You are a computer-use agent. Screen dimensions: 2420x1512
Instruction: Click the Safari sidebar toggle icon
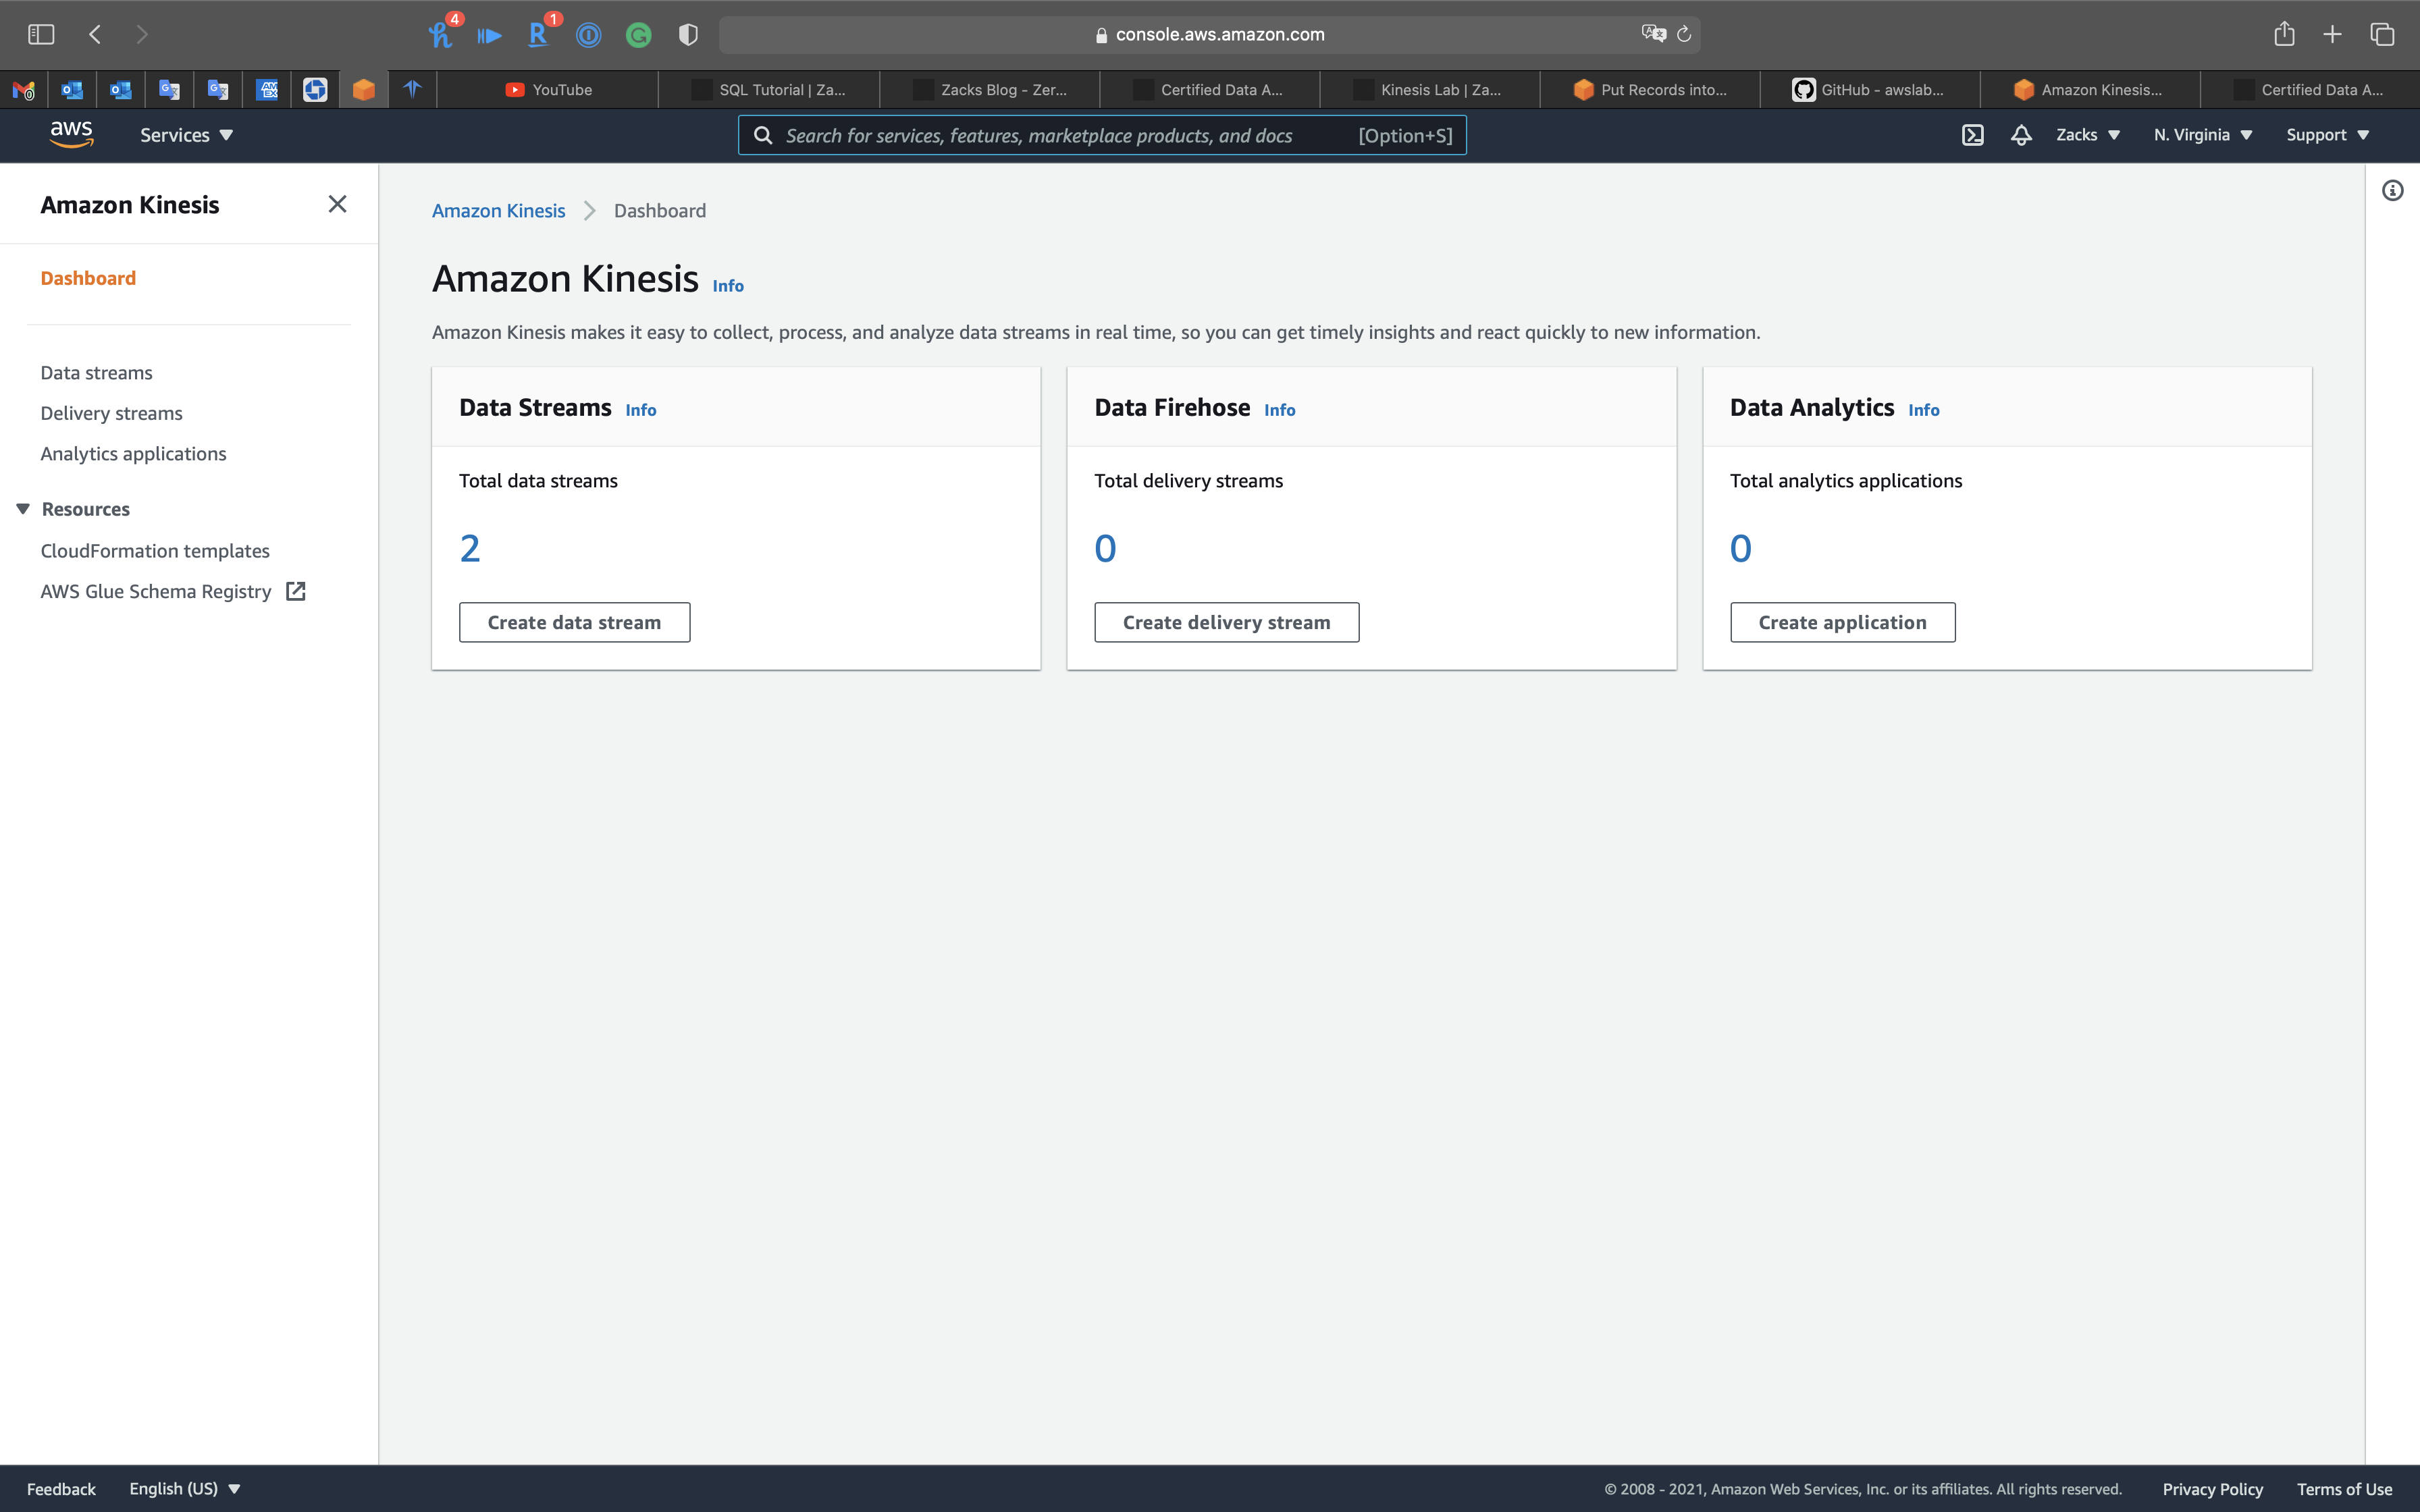point(41,34)
